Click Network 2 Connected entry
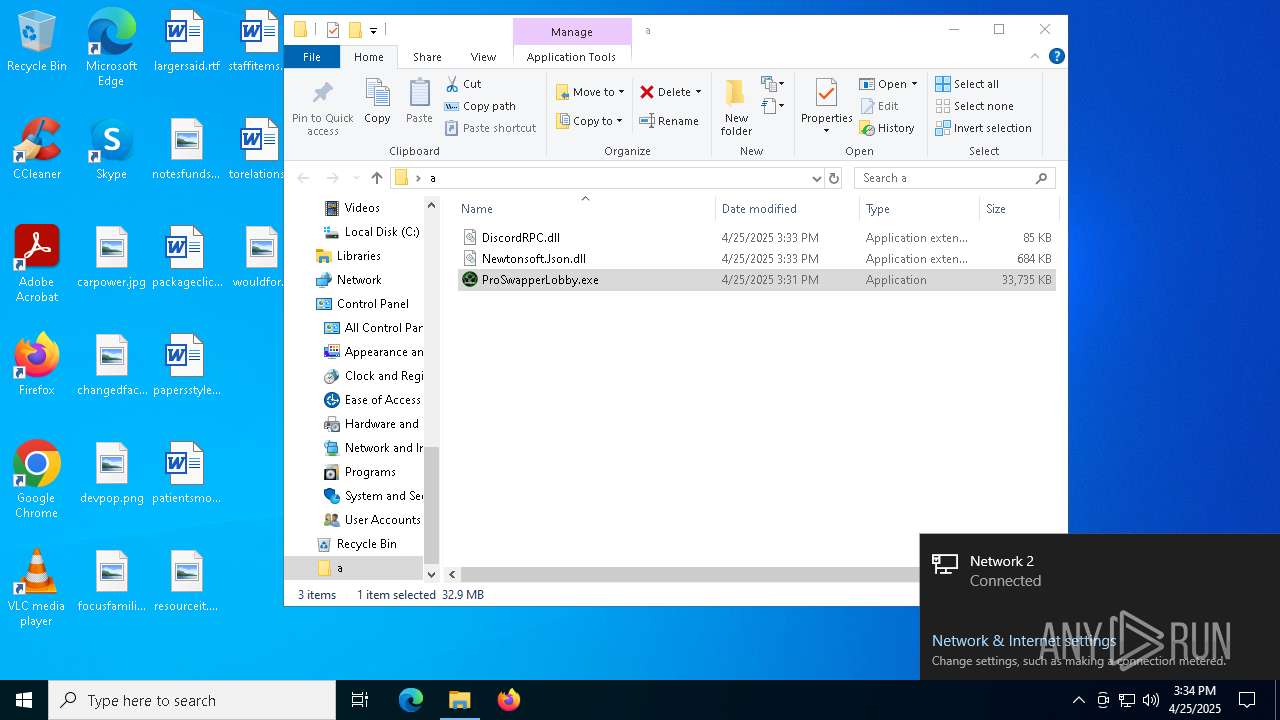This screenshot has height=720, width=1280. 1099,571
